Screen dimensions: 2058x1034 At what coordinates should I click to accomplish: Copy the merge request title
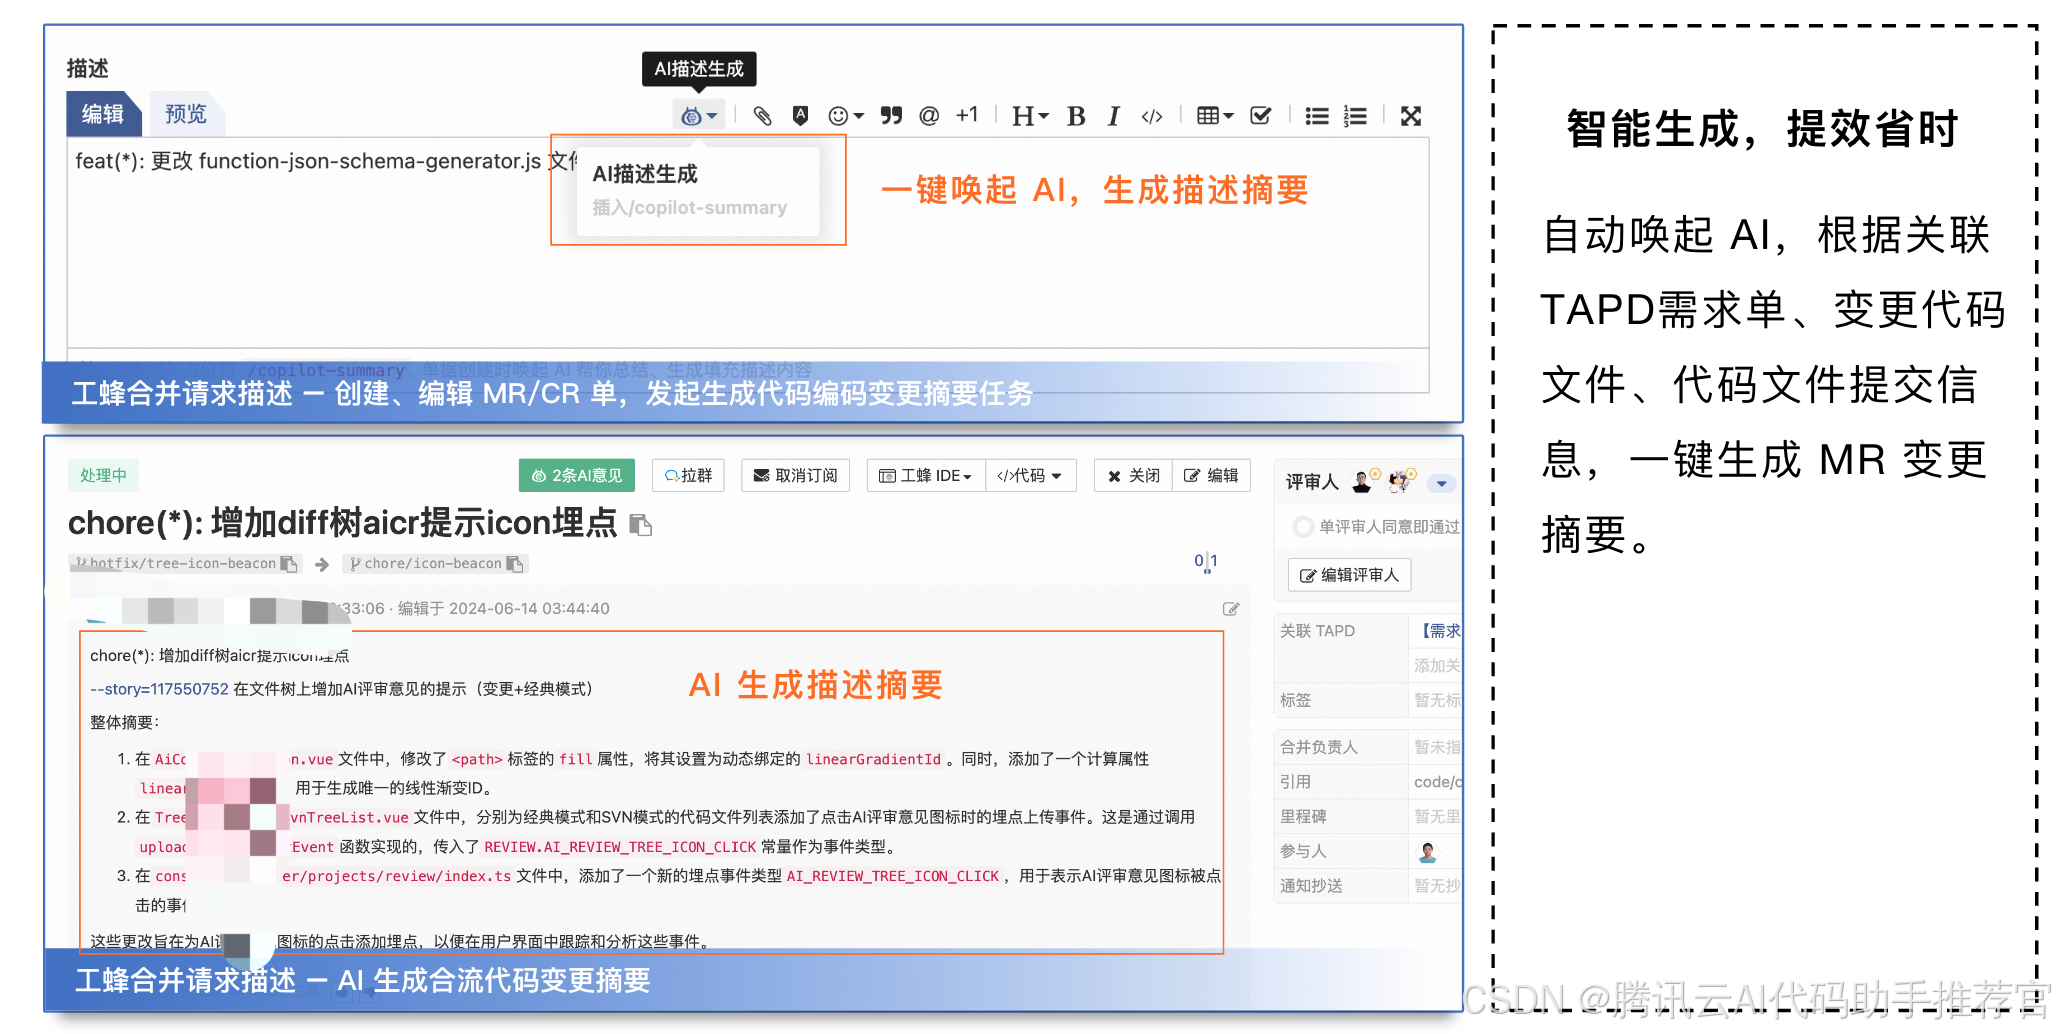pos(640,524)
